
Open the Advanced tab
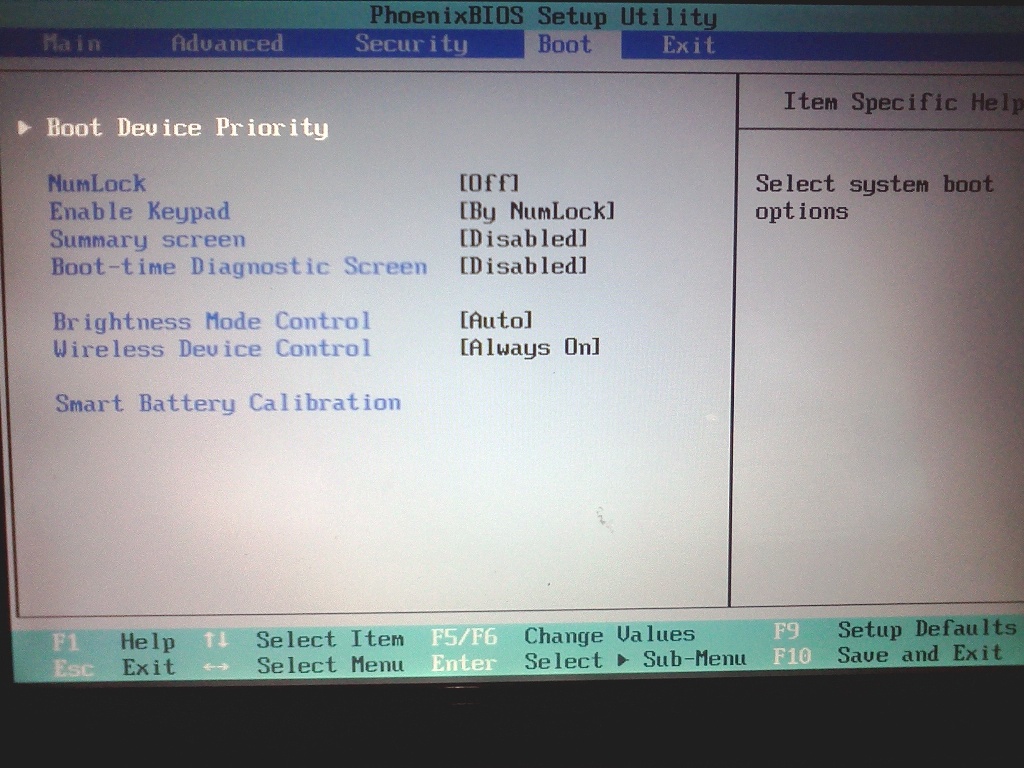click(227, 44)
